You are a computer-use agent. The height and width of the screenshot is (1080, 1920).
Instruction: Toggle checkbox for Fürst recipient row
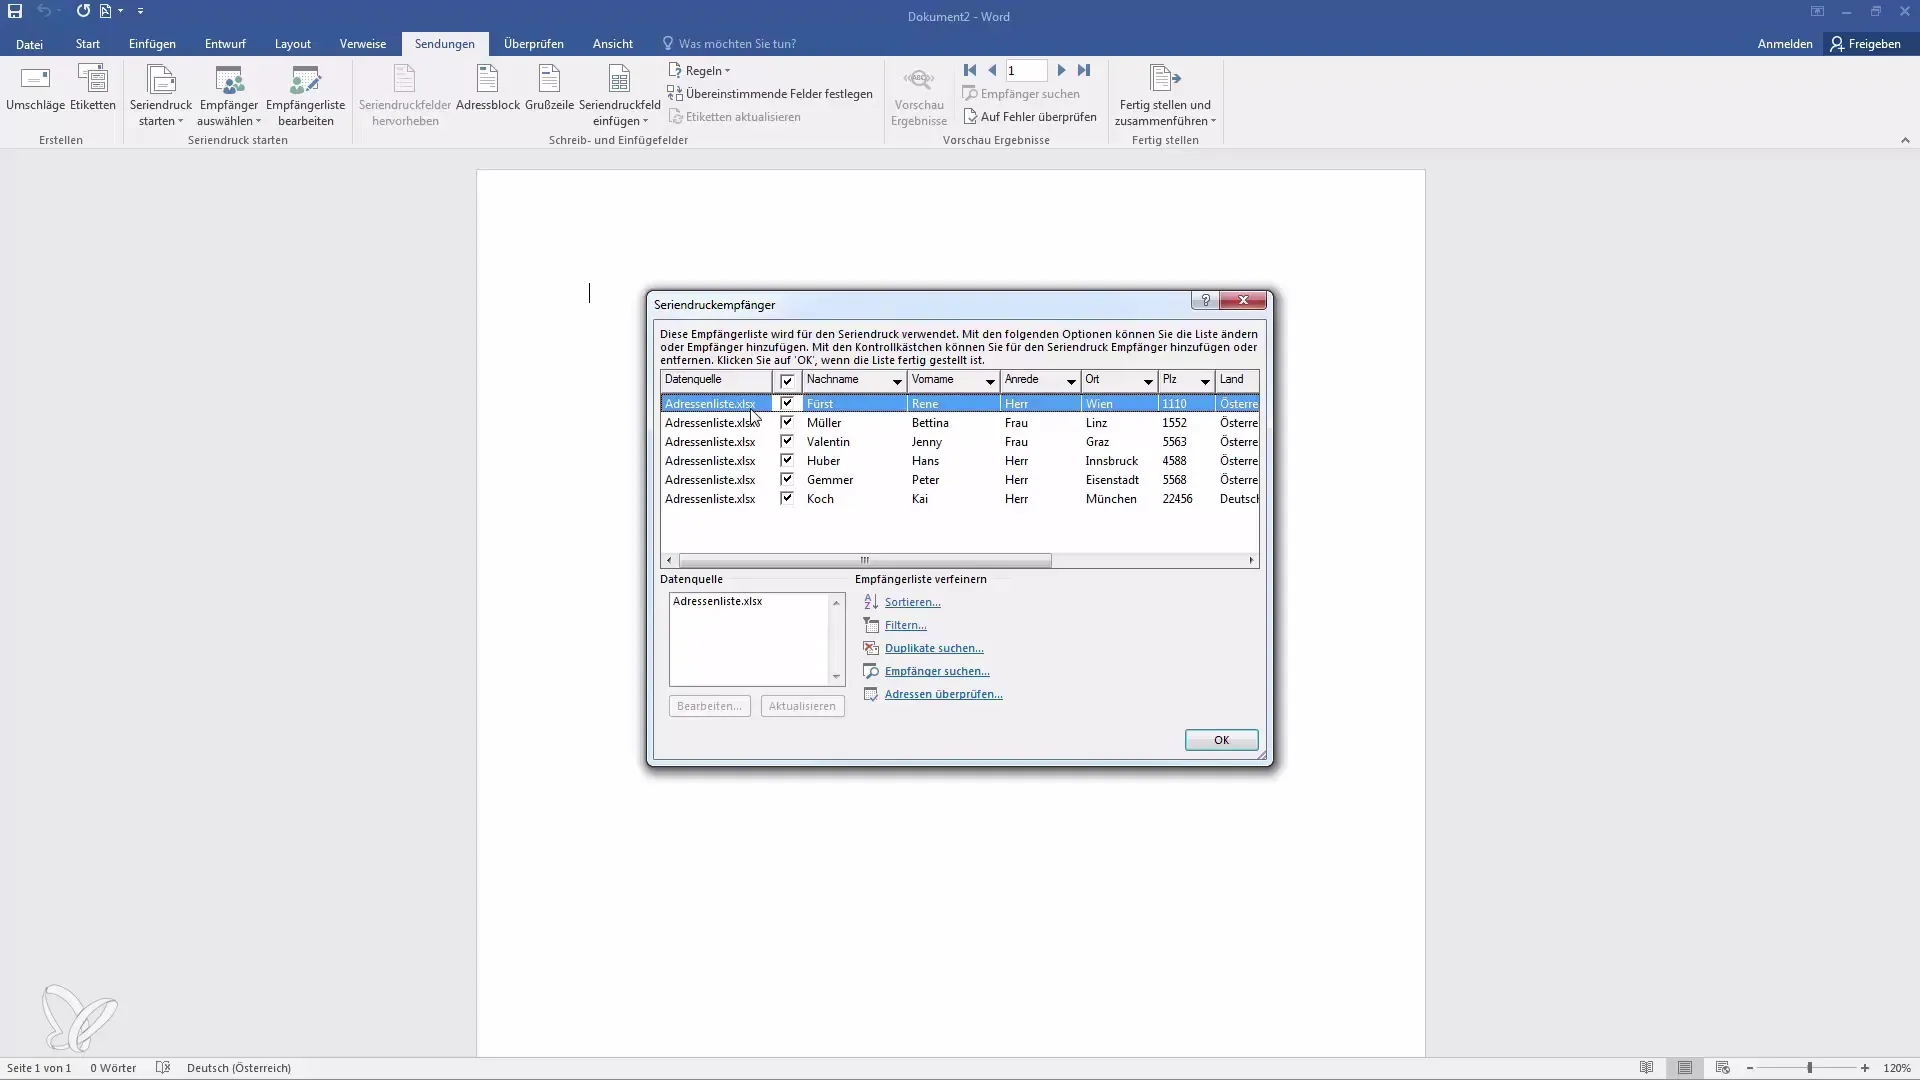click(786, 402)
